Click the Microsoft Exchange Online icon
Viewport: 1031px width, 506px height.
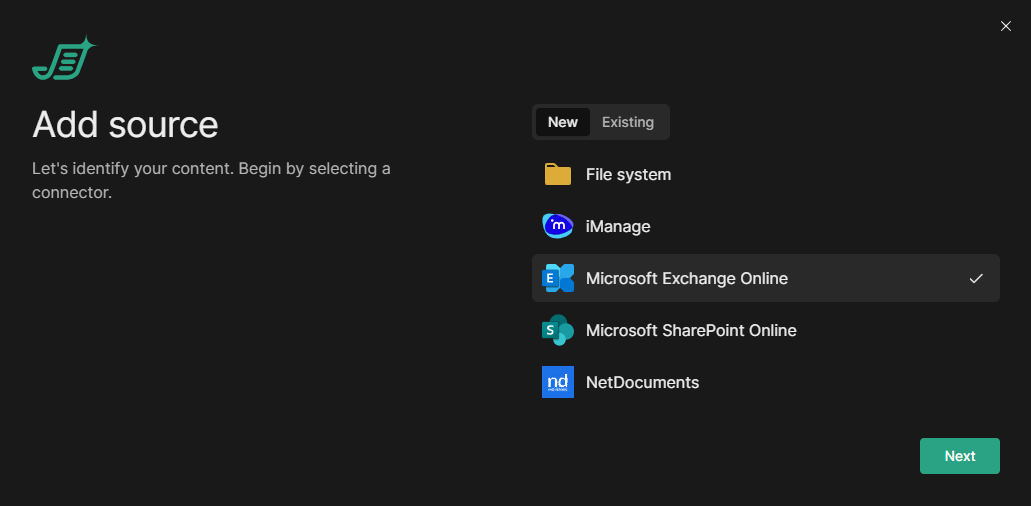pyautogui.click(x=557, y=278)
